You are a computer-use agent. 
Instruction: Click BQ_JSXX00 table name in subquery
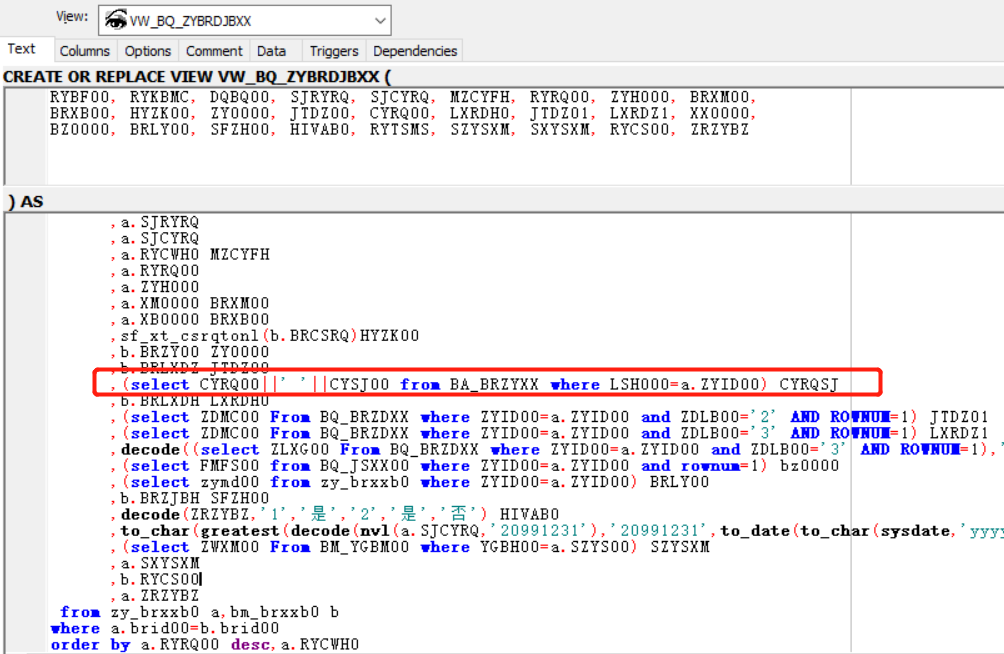[x=364, y=466]
